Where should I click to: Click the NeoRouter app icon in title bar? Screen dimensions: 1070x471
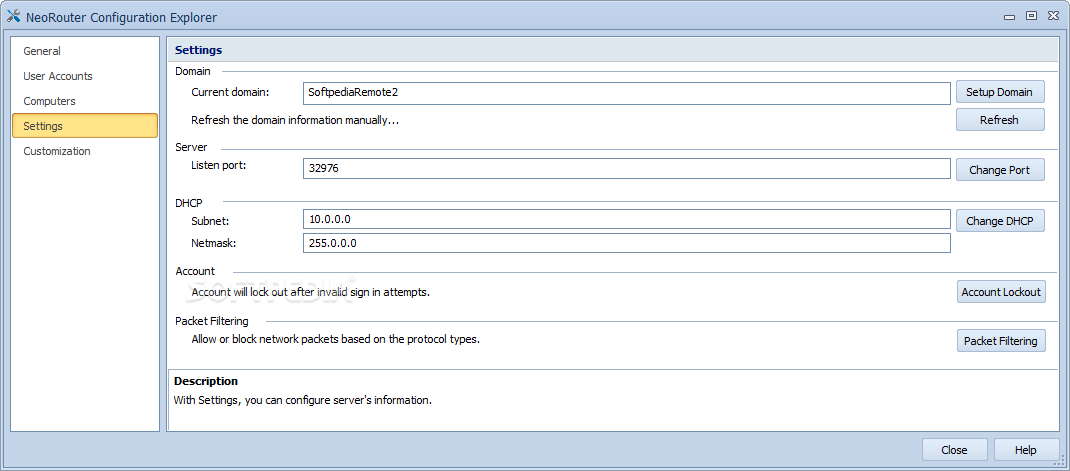pos(14,17)
